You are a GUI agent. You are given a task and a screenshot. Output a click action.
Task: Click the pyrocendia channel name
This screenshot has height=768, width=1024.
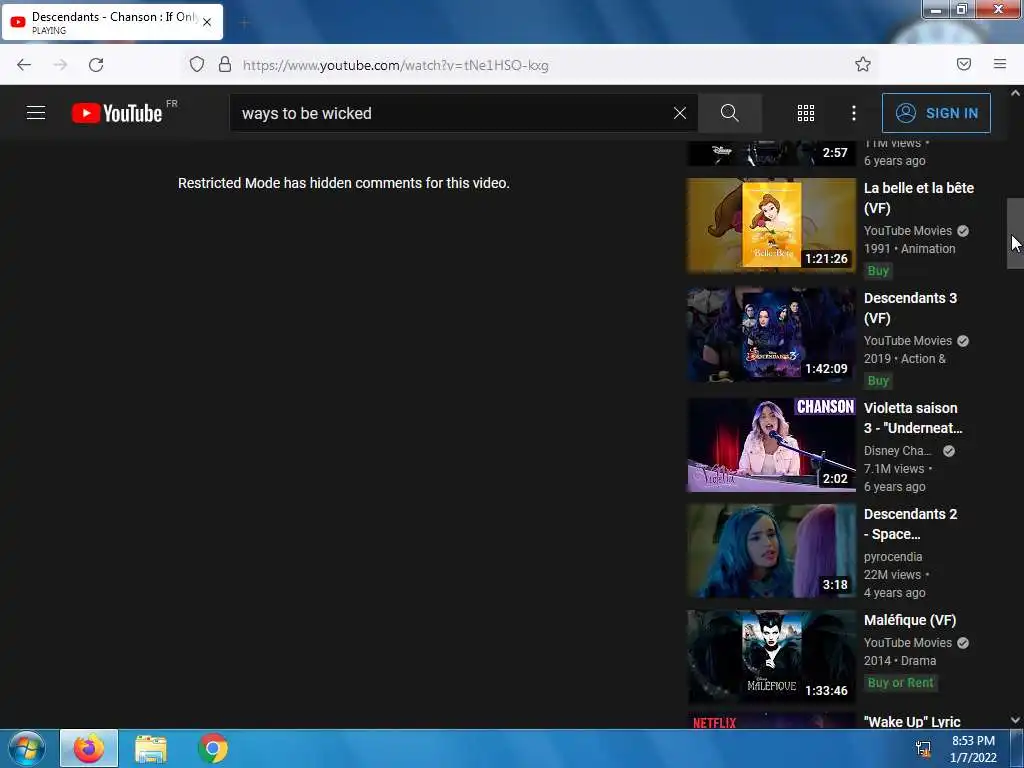893,557
